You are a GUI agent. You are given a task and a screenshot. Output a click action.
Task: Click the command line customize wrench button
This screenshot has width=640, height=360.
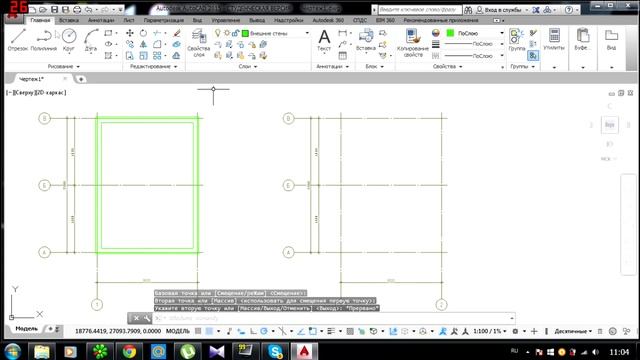(x=146, y=318)
